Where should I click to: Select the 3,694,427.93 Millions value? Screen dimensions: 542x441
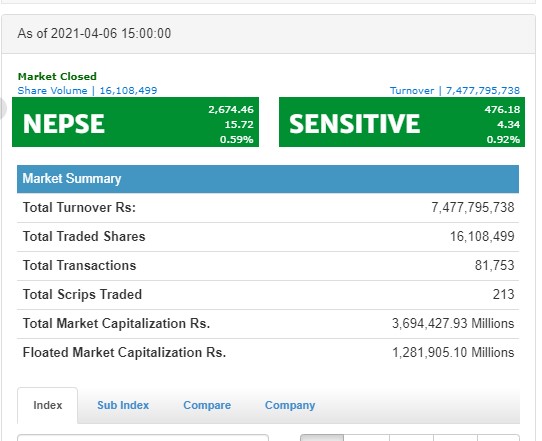click(x=453, y=323)
